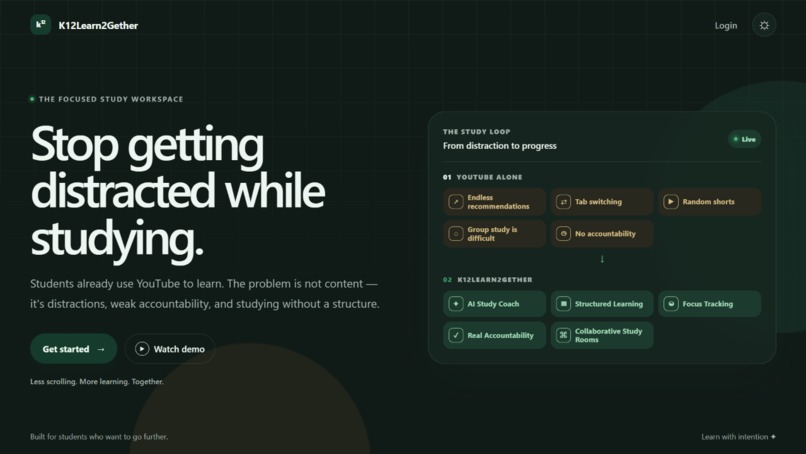Screen dimensions: 806x454
Task: Select the Group study is difficult chip
Action: [x=494, y=233]
